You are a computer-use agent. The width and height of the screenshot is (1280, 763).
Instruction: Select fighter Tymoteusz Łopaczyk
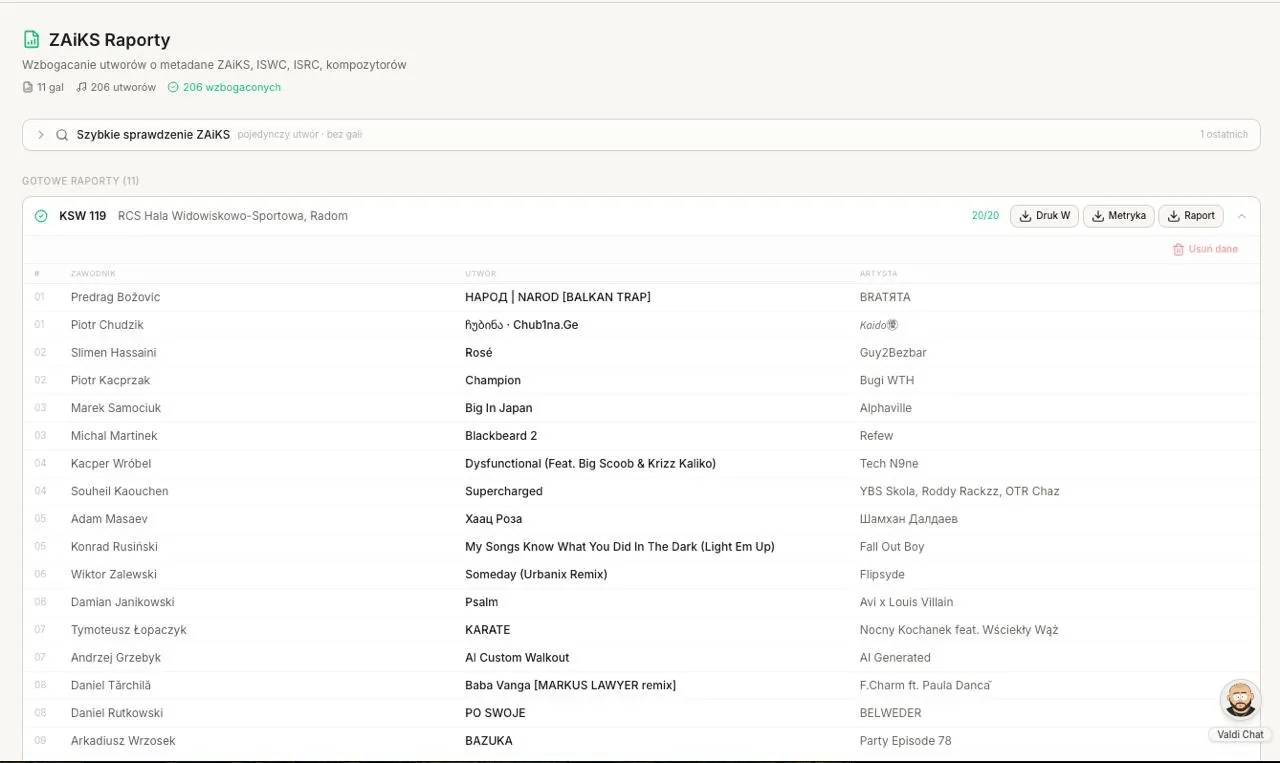(128, 630)
